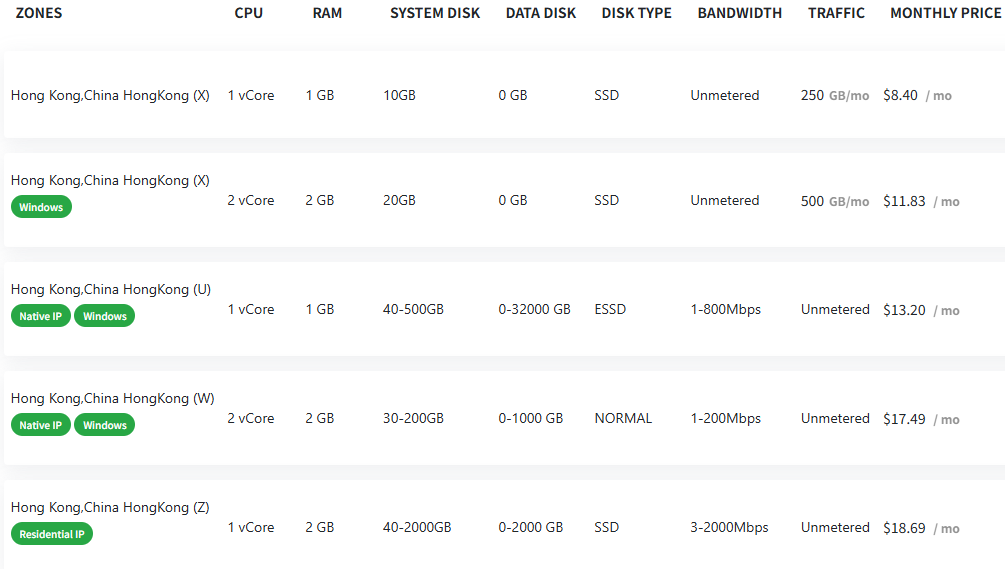1005x569 pixels.
Task: Open the HongKong (Z) zone plan name
Action: [x=110, y=507]
